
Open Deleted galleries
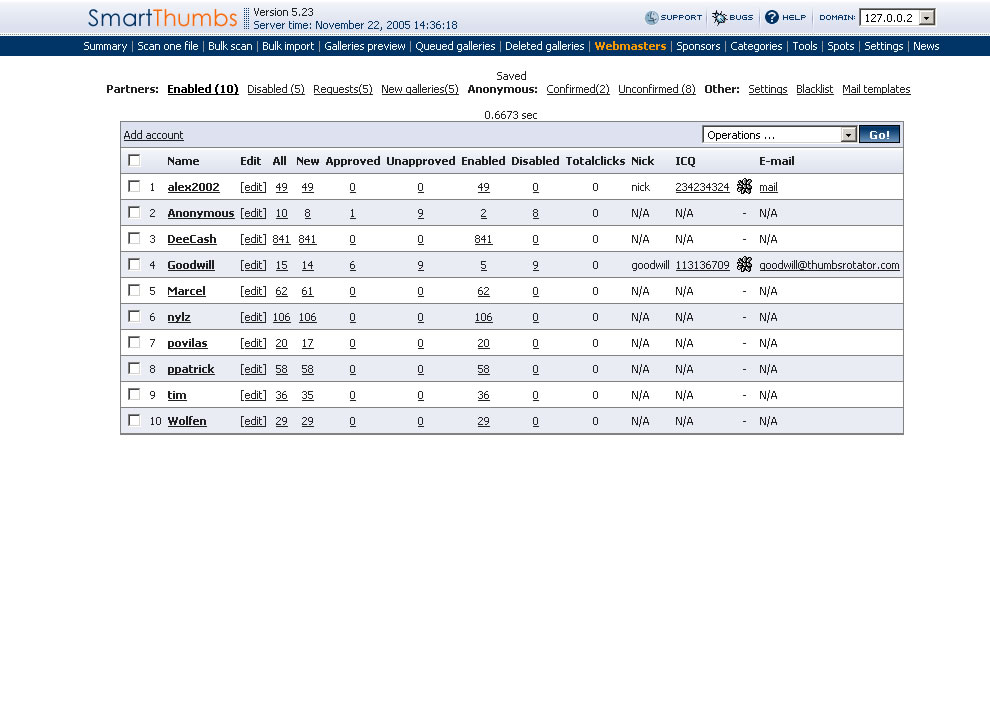pos(544,46)
